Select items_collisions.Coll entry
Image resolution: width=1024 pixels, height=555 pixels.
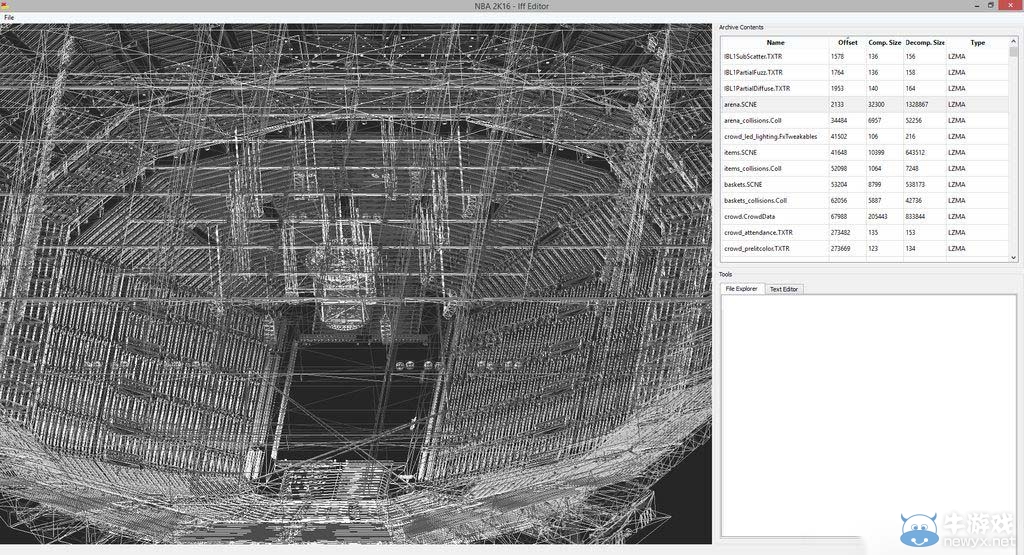point(865,168)
